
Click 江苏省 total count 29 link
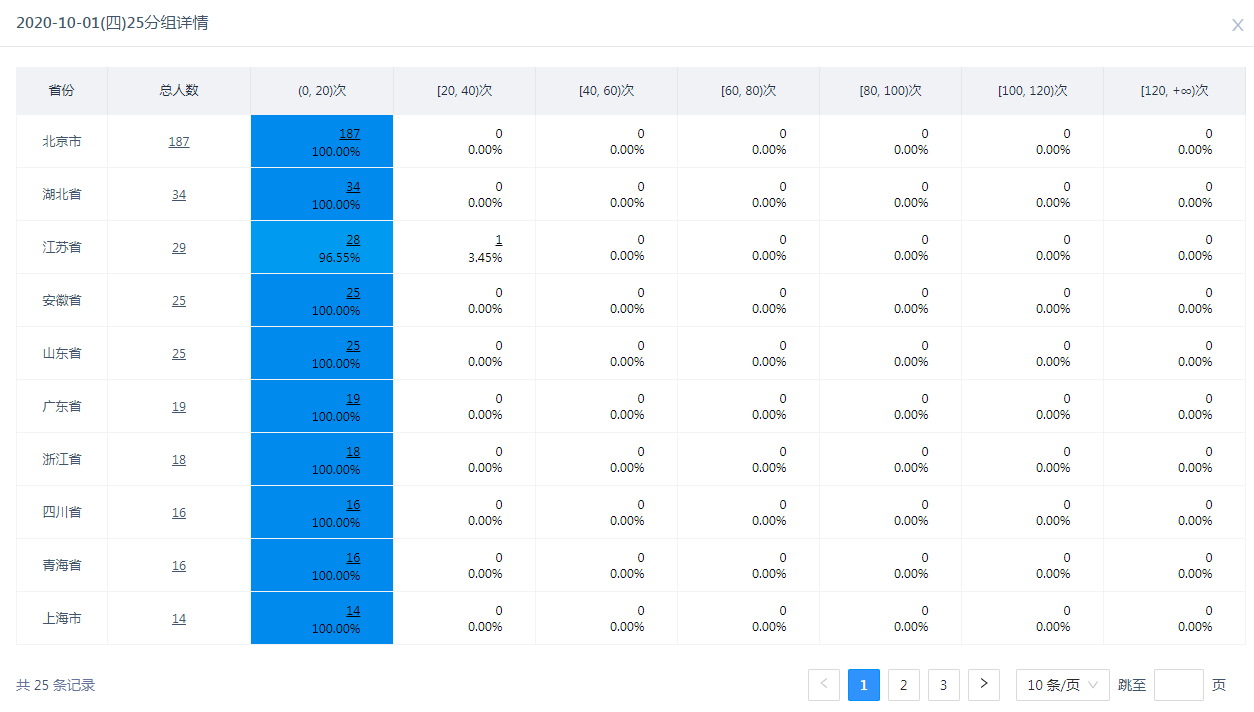click(179, 248)
